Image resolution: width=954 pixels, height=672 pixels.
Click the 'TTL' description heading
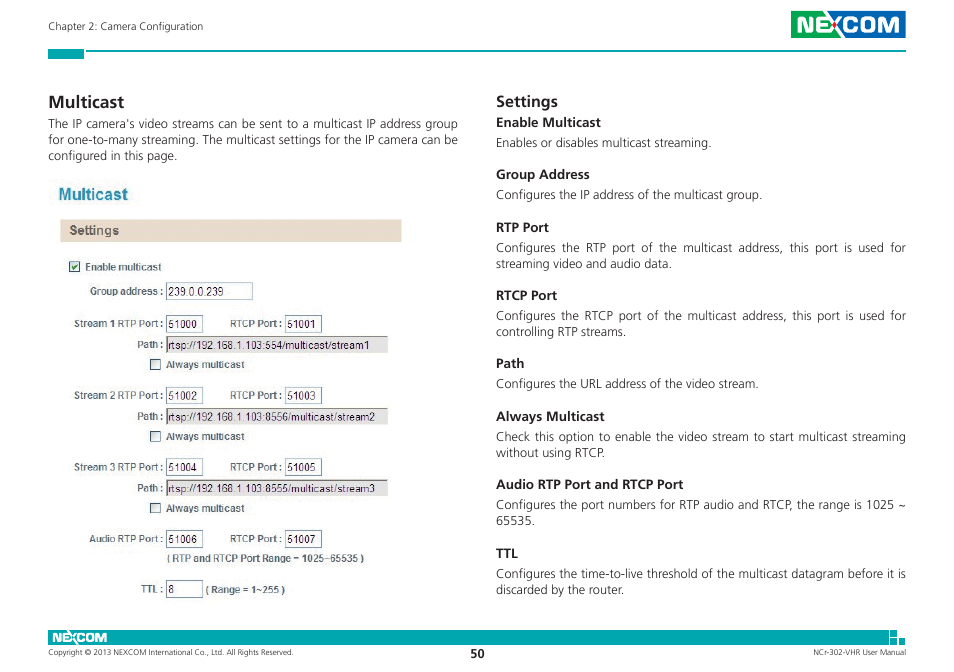507,553
